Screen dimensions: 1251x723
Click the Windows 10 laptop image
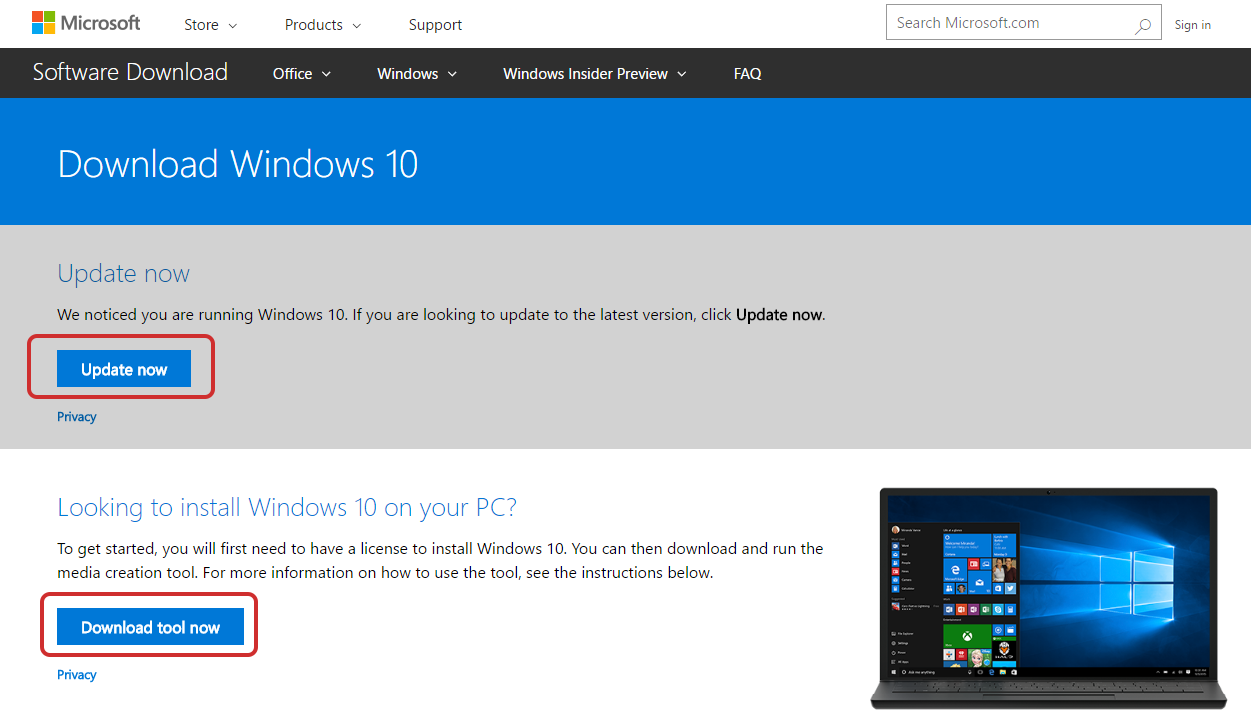pos(1049,598)
